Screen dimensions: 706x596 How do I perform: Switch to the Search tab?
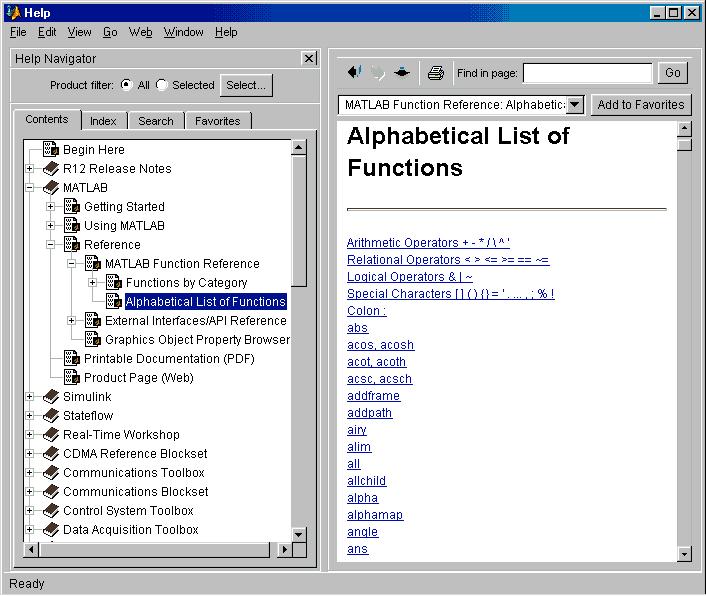[x=156, y=121]
